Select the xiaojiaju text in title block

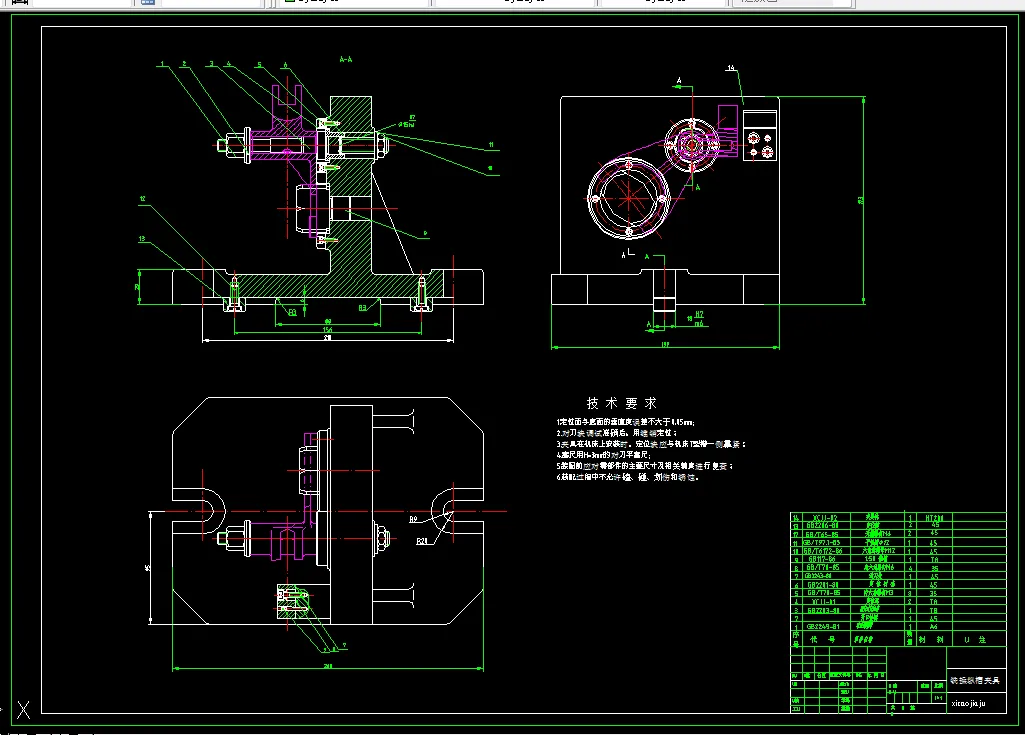968,704
